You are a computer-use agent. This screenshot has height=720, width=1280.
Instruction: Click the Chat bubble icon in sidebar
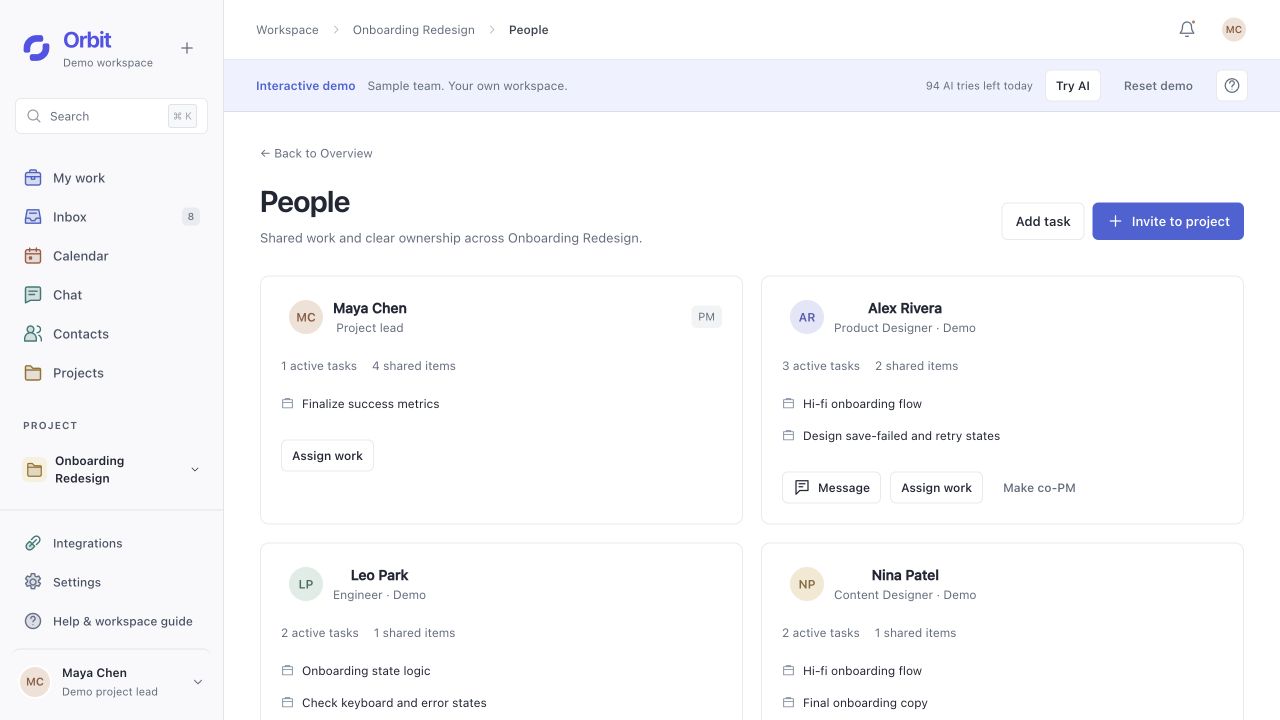point(33,295)
